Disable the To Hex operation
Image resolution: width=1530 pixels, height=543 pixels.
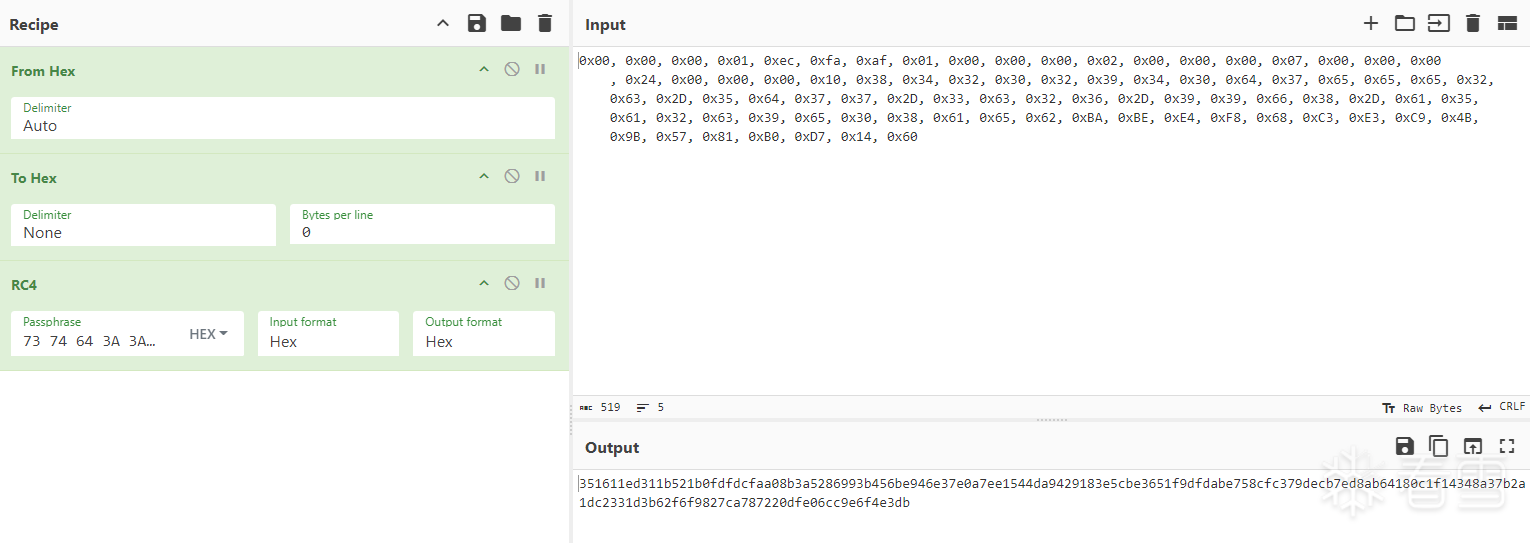(x=512, y=177)
